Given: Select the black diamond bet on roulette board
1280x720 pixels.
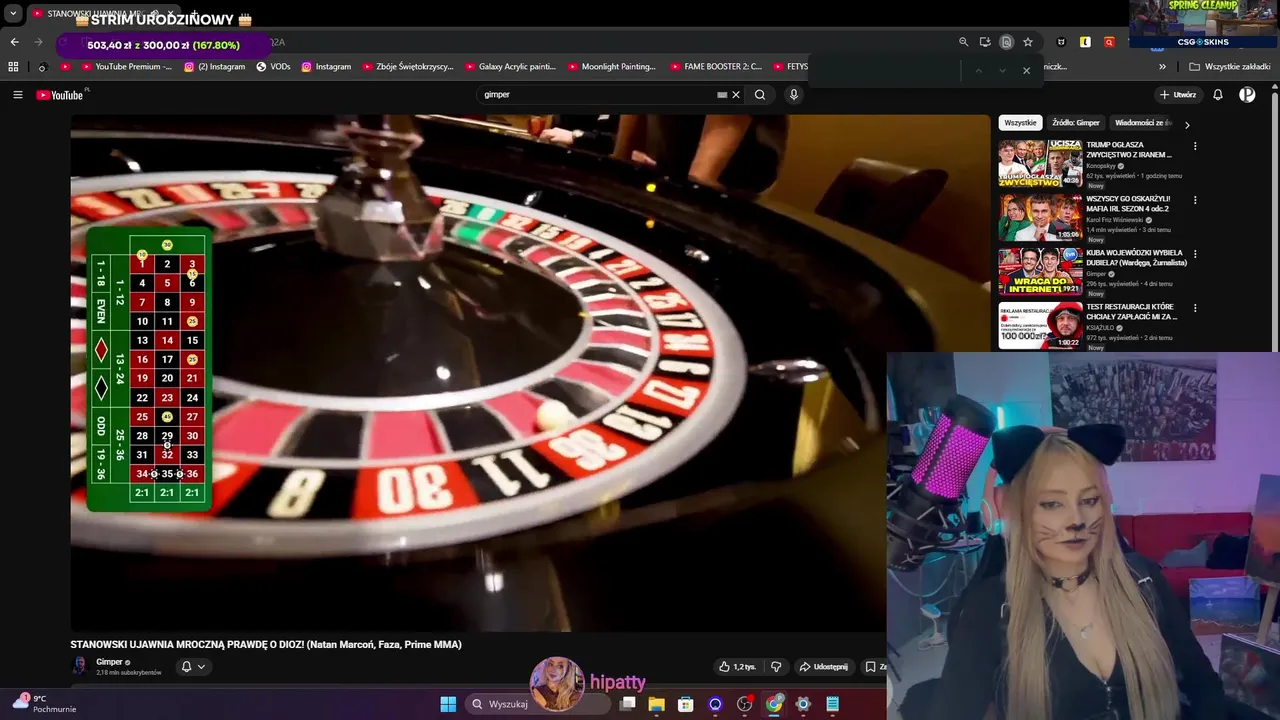Looking at the screenshot, I should 100,388.
